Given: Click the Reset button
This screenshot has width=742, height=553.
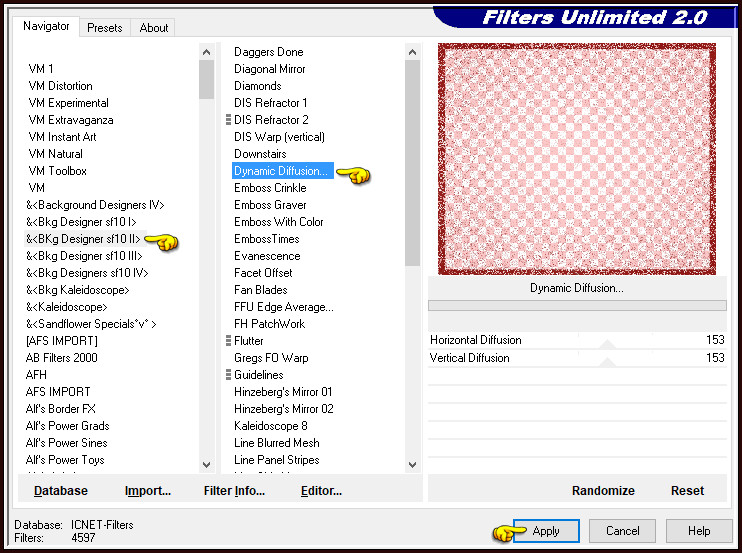Looking at the screenshot, I should 687,491.
